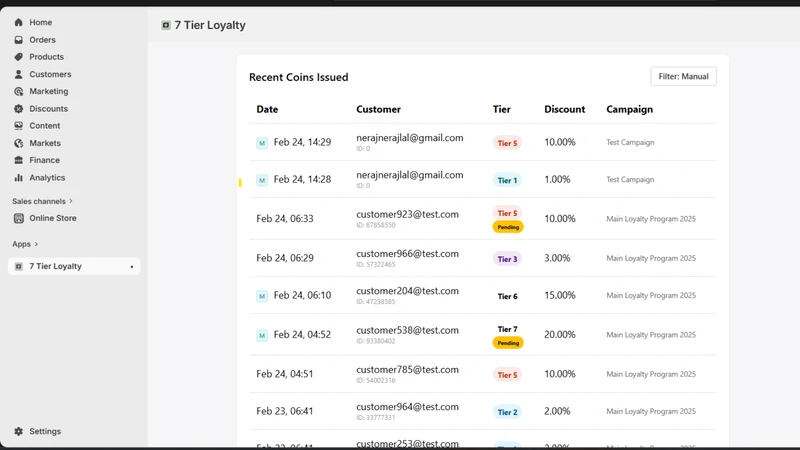Viewport: 800px width, 450px height.
Task: Click the Filter: Manual button
Action: pyautogui.click(x=683, y=77)
